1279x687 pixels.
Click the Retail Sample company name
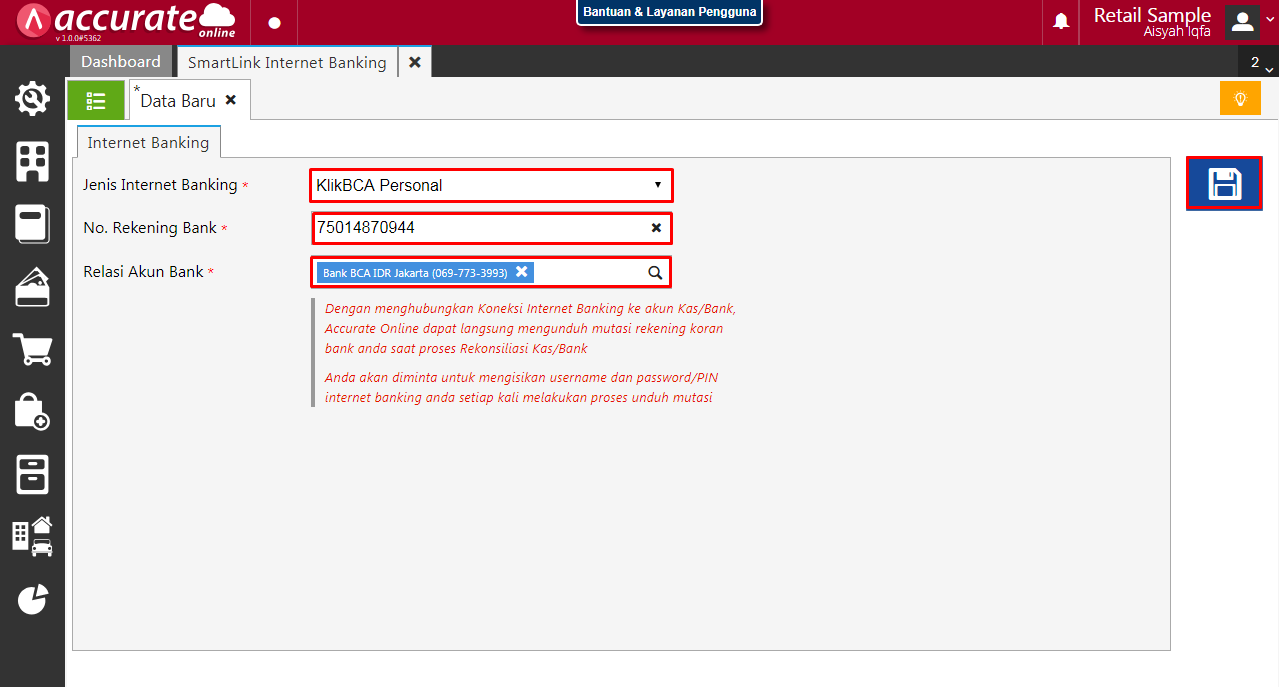click(x=1152, y=15)
